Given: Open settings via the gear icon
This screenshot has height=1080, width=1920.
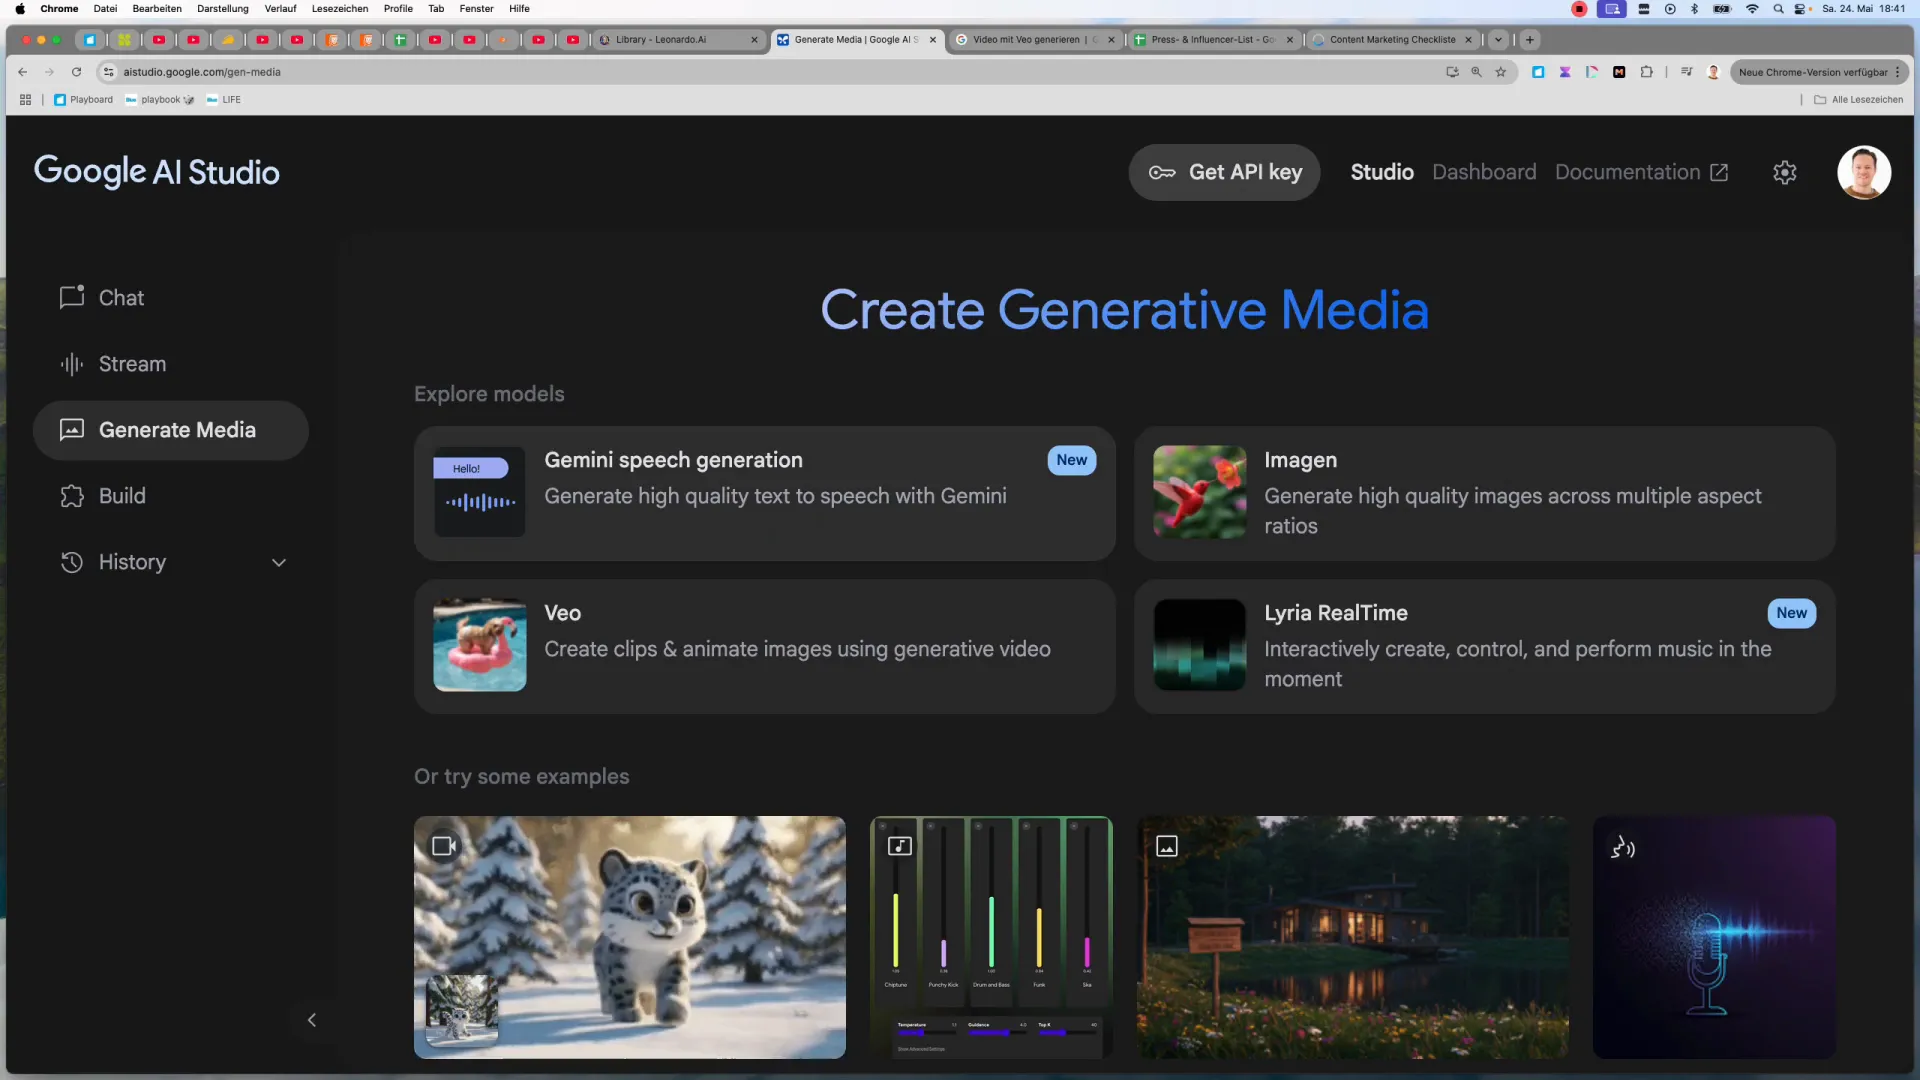Looking at the screenshot, I should click(1785, 172).
